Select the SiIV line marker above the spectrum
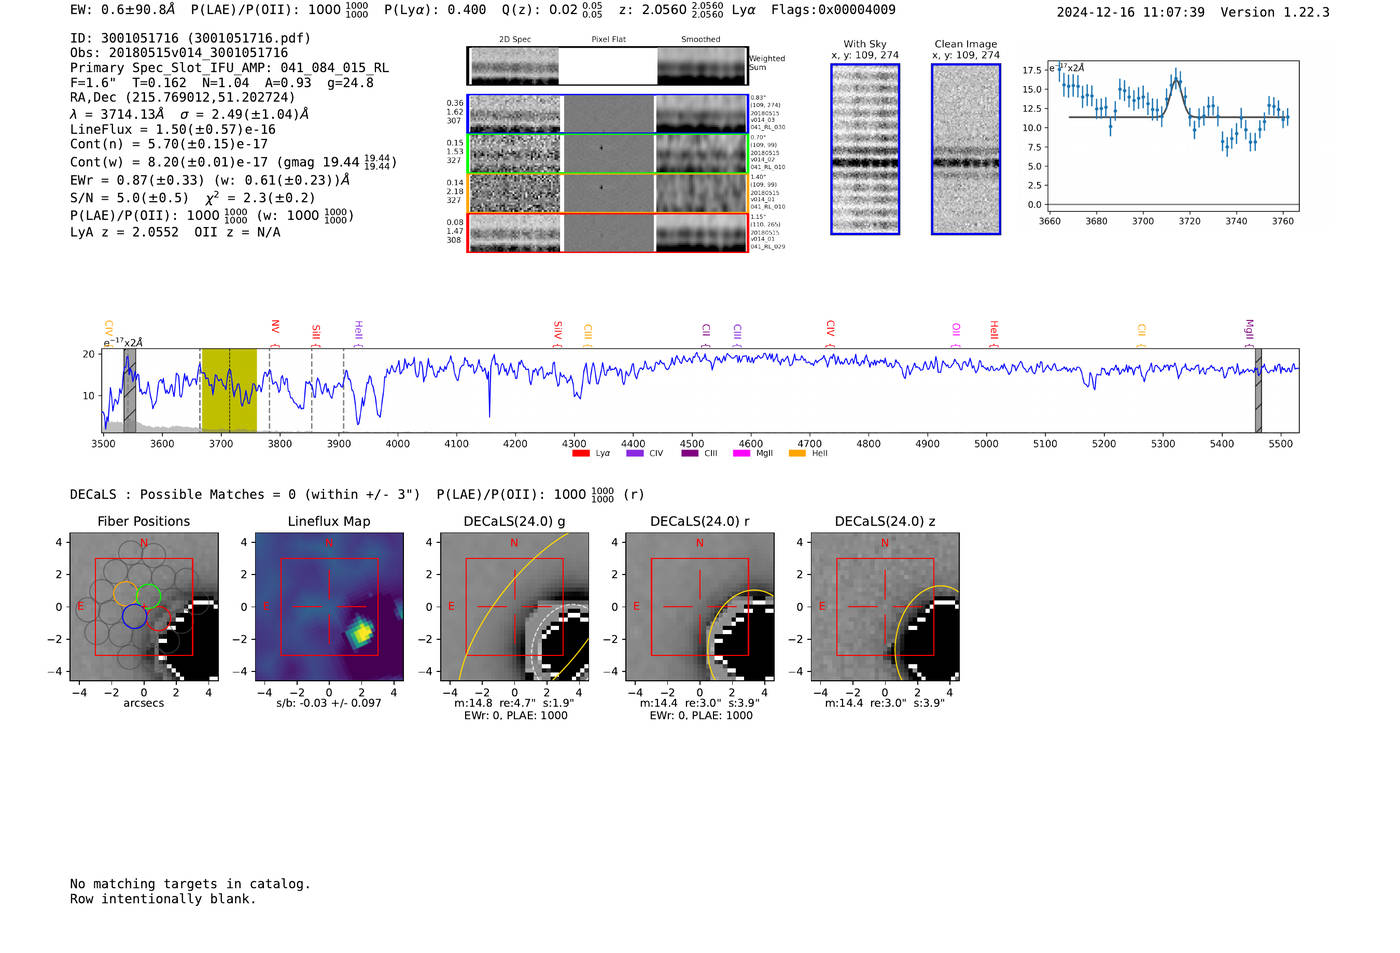 558,332
